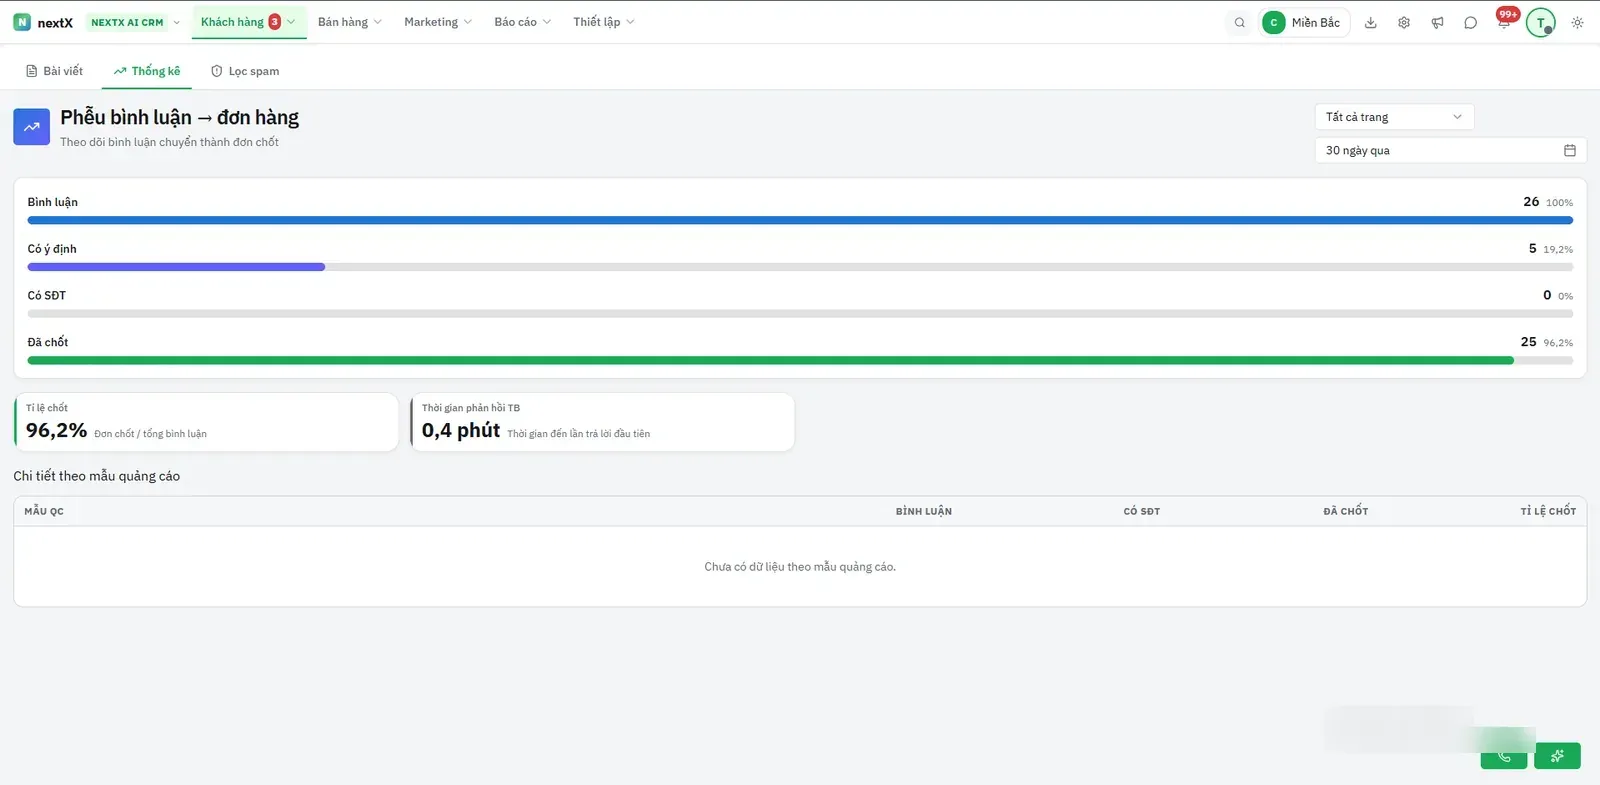Open the Miền Bắc region selector

(1304, 22)
